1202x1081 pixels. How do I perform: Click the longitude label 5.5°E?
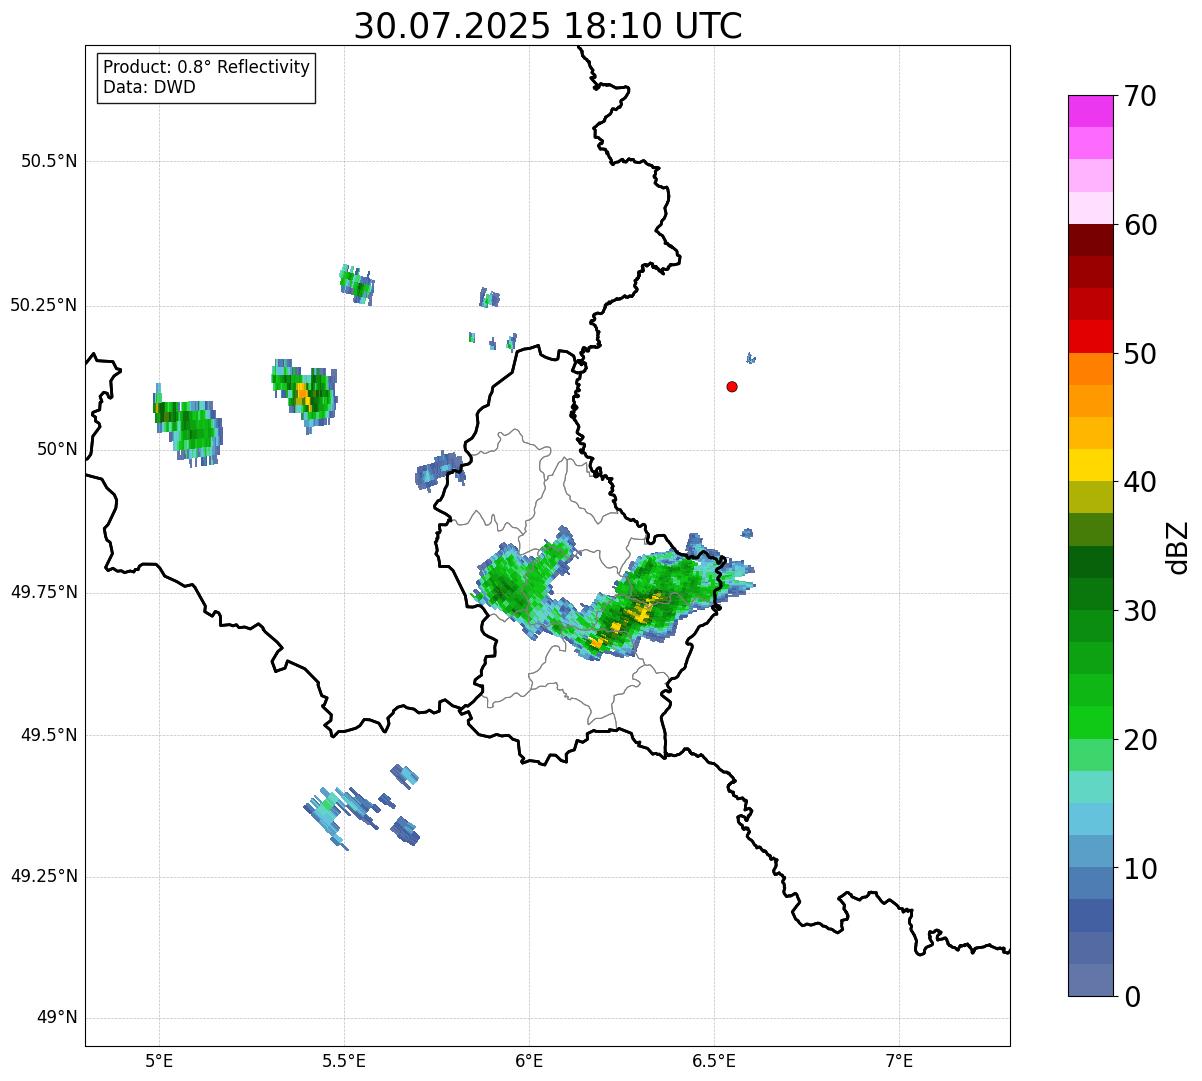click(x=344, y=1060)
